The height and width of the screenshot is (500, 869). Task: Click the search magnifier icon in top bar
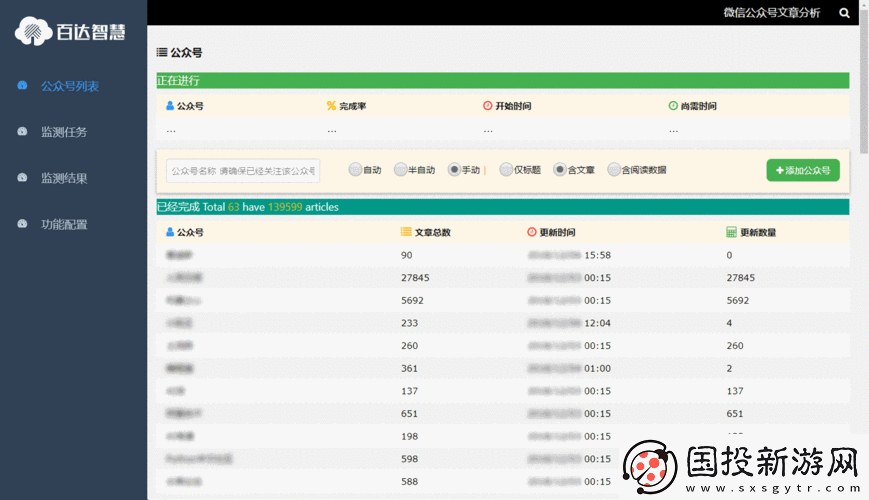point(844,13)
